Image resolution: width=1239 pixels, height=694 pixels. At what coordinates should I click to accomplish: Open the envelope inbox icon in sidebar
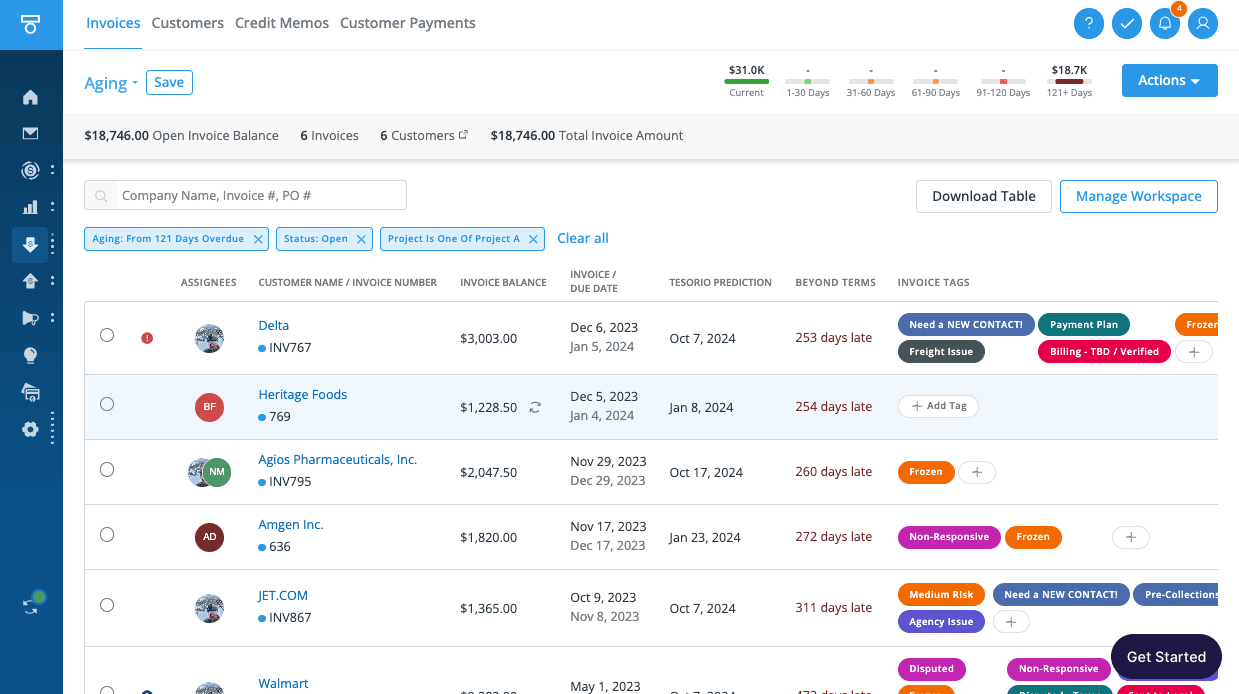pyautogui.click(x=30, y=133)
